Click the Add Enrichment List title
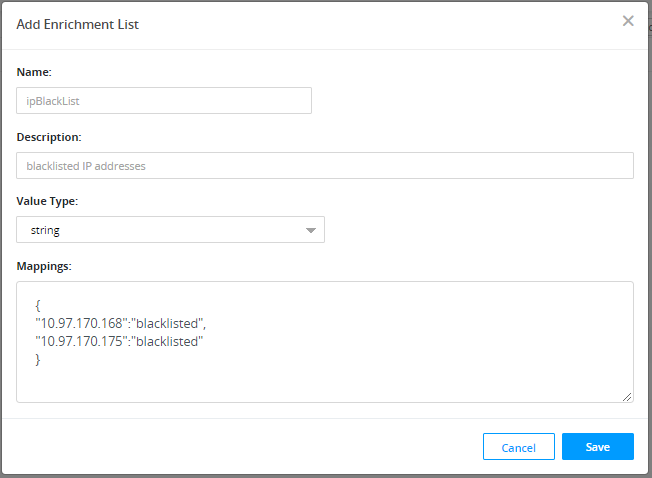The height and width of the screenshot is (478, 652). (x=78, y=24)
